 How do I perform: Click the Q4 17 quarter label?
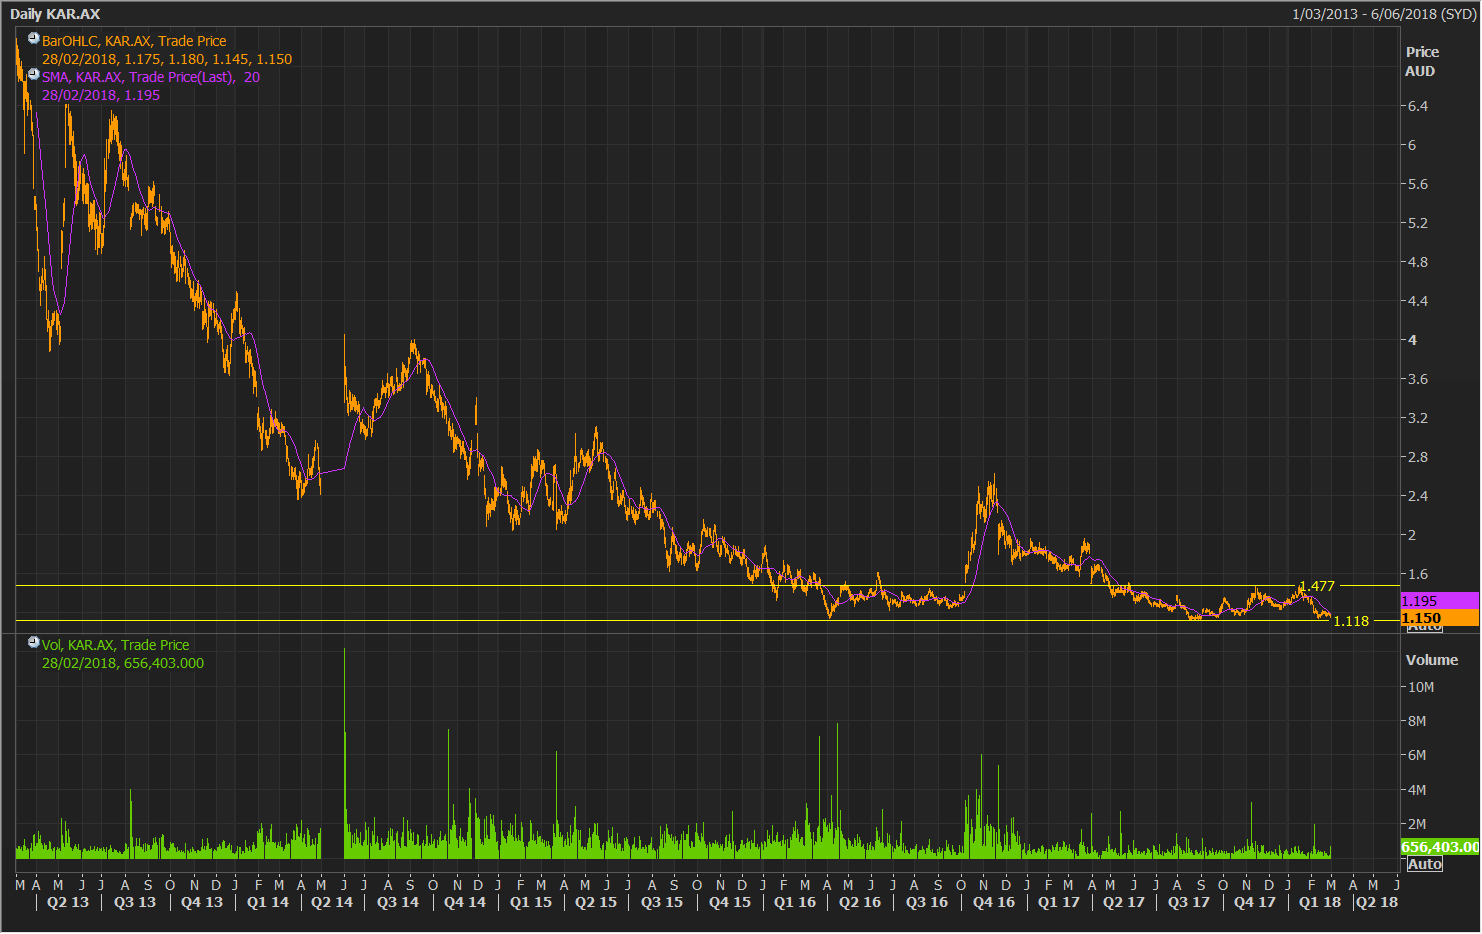click(1255, 902)
